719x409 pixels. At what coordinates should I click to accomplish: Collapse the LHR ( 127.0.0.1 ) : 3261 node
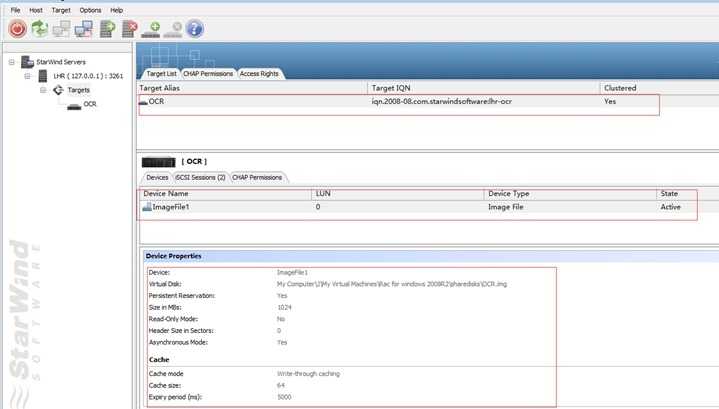point(27,76)
